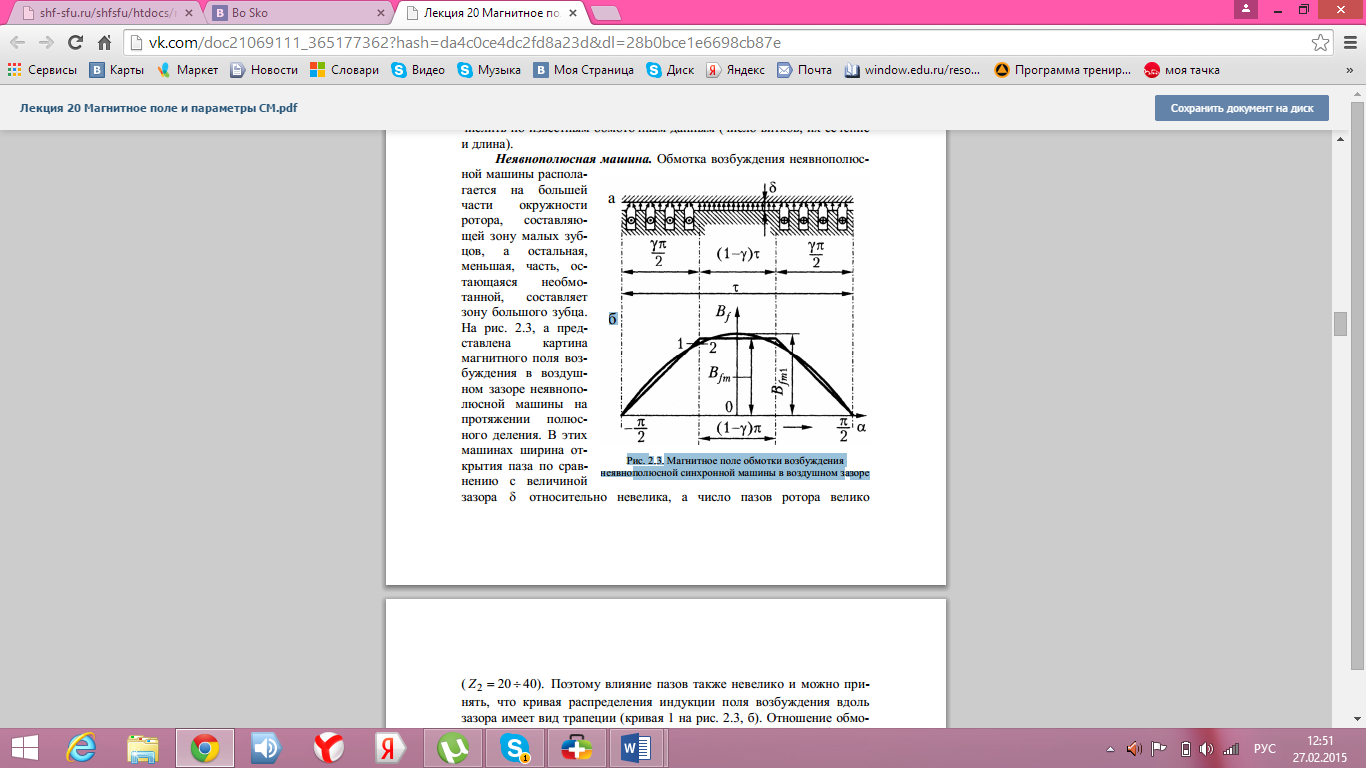Image resolution: width=1366 pixels, height=768 pixels.
Task: Open uTorrent from the taskbar
Action: pyautogui.click(x=453, y=748)
